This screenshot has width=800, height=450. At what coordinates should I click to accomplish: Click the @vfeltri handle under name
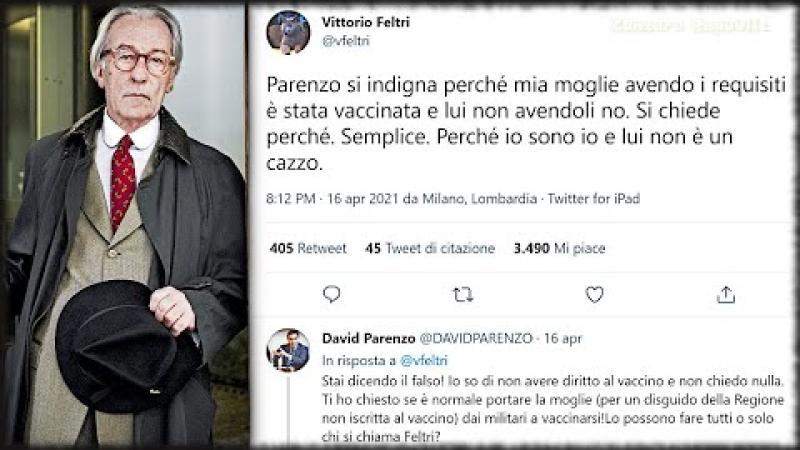click(x=345, y=41)
